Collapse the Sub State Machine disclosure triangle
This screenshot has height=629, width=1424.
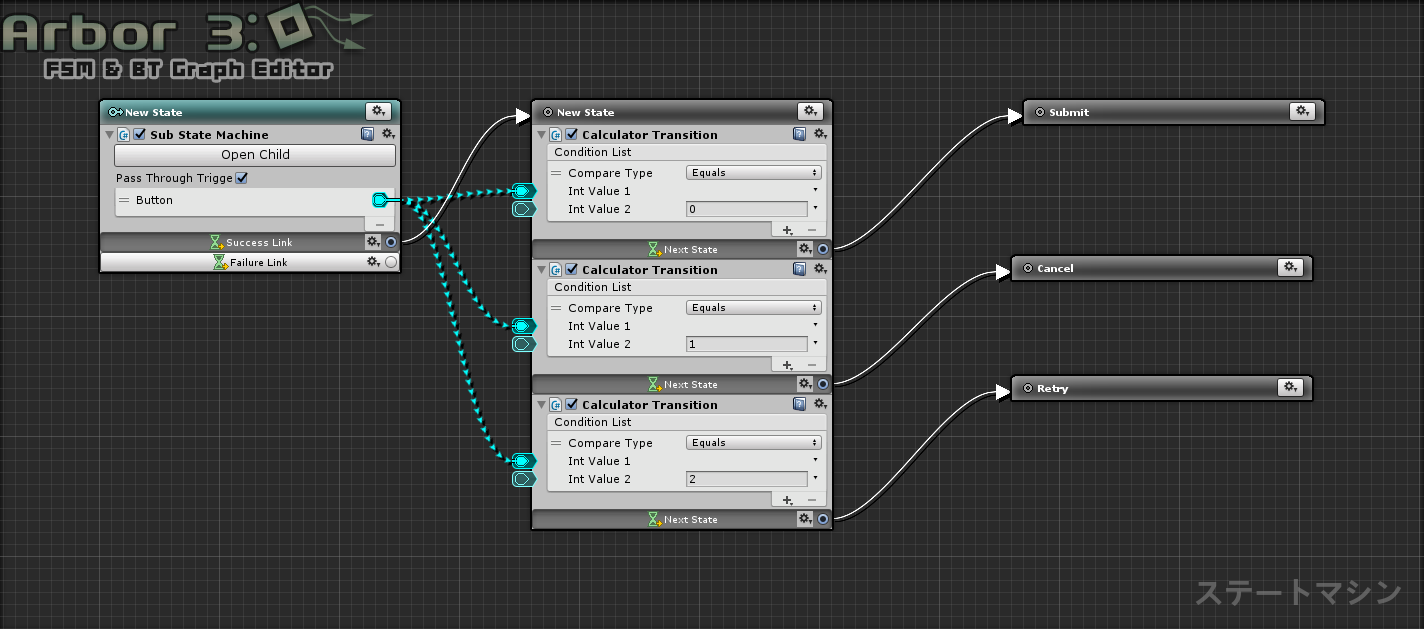(x=109, y=134)
